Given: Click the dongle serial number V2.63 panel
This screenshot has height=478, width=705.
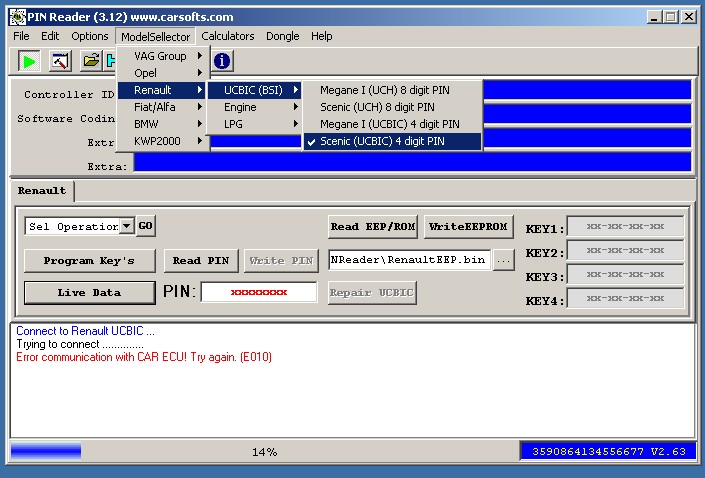Looking at the screenshot, I should pyautogui.click(x=608, y=451).
